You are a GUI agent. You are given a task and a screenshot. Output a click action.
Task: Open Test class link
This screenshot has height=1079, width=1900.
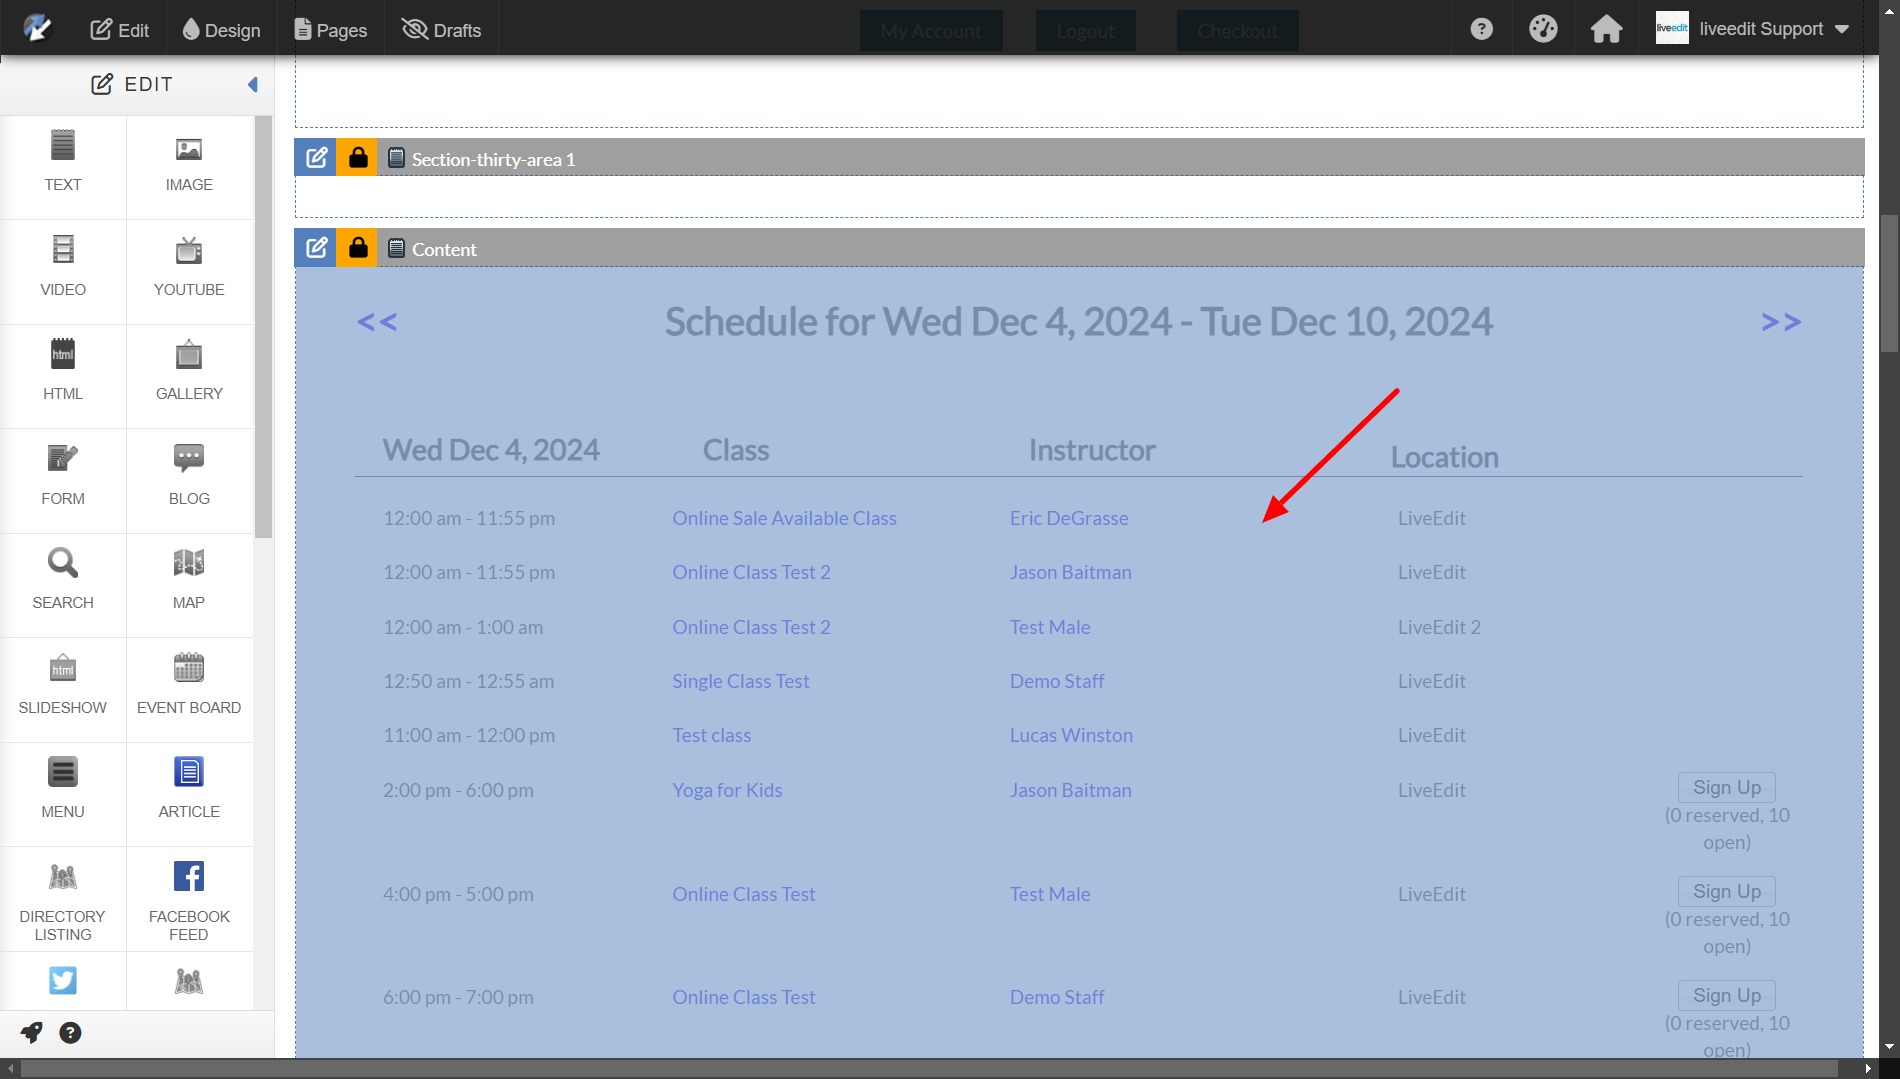(711, 735)
